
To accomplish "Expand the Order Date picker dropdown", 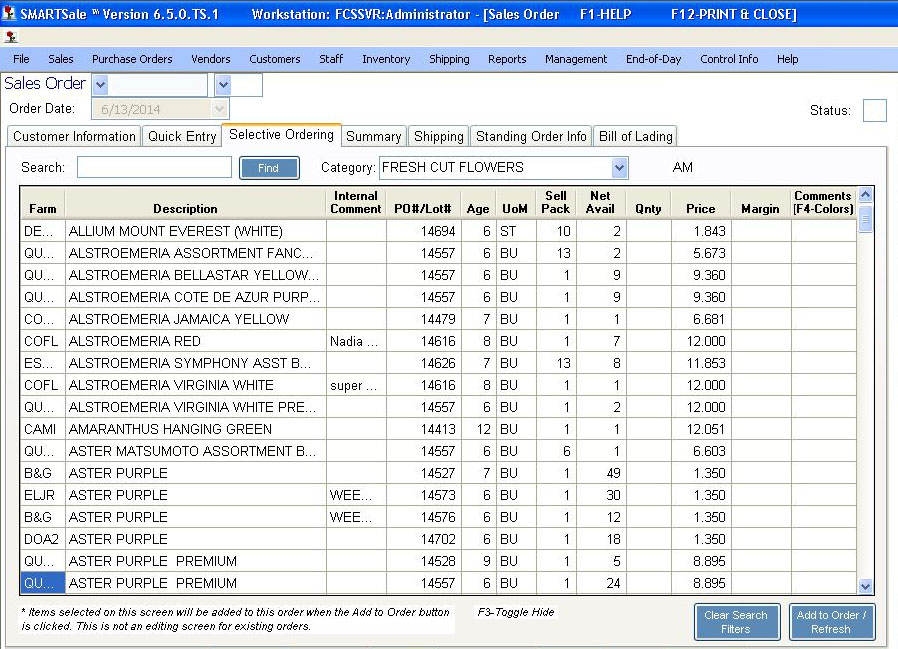I will [220, 109].
